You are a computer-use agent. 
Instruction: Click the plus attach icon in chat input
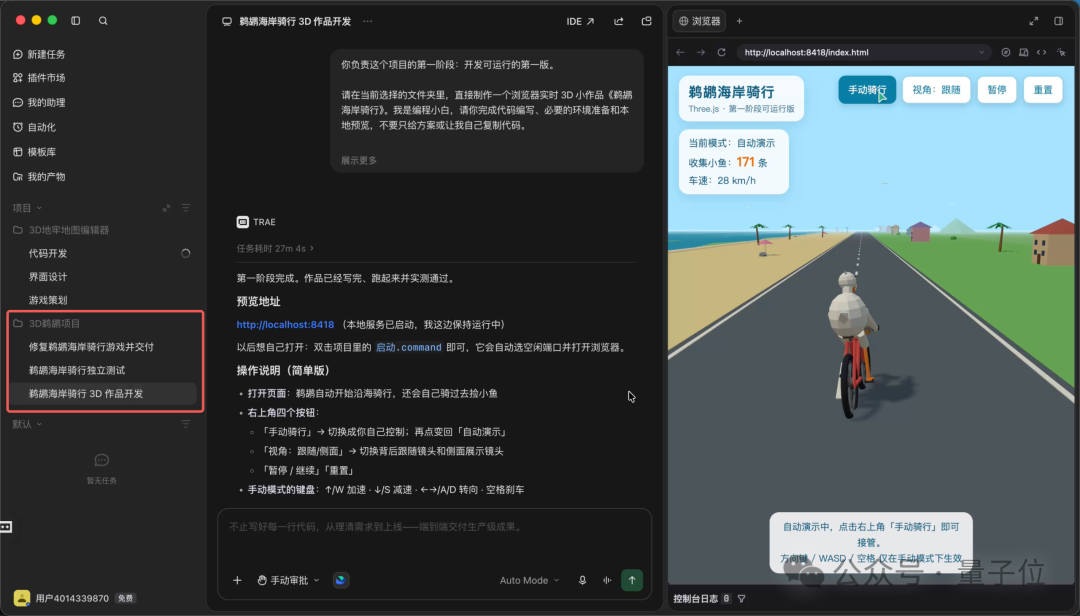pyautogui.click(x=237, y=580)
